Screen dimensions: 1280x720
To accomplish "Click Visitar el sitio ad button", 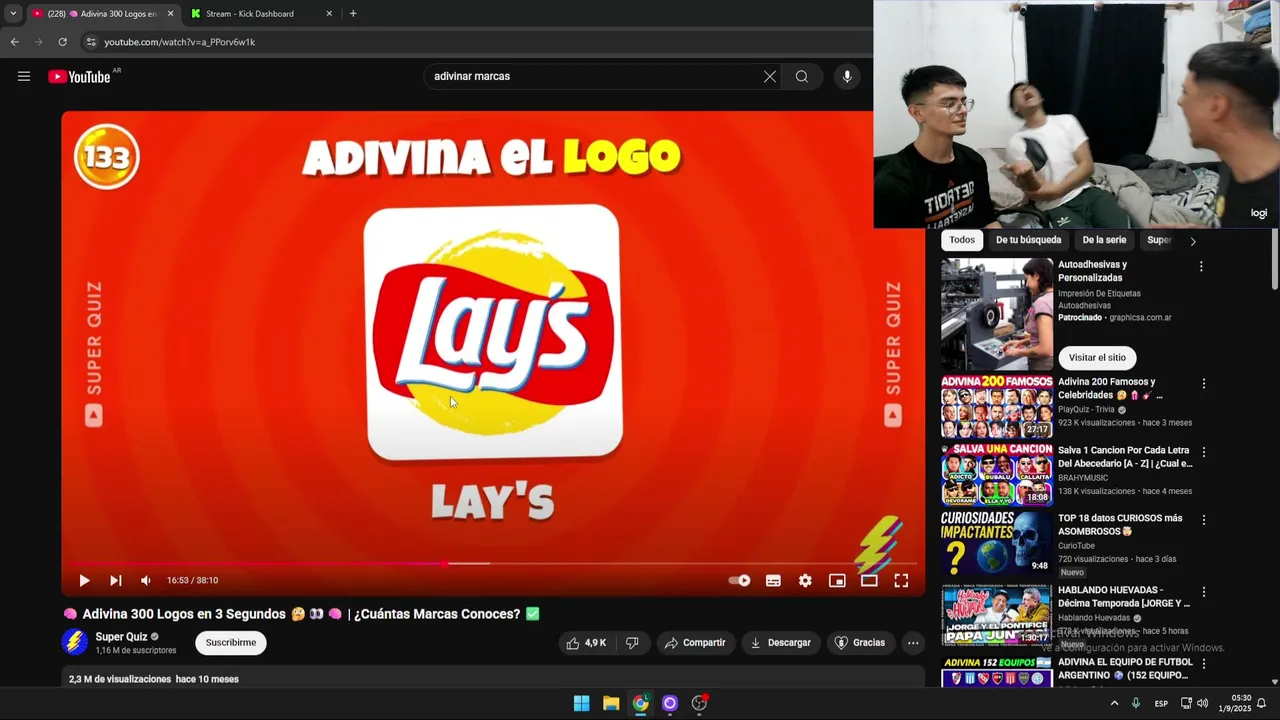I will 1097,357.
